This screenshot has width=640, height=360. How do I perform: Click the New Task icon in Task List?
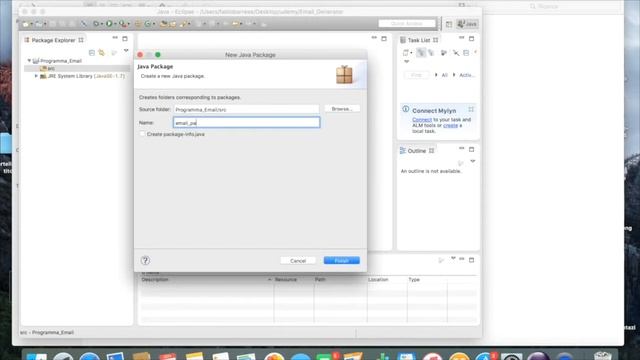[405, 53]
